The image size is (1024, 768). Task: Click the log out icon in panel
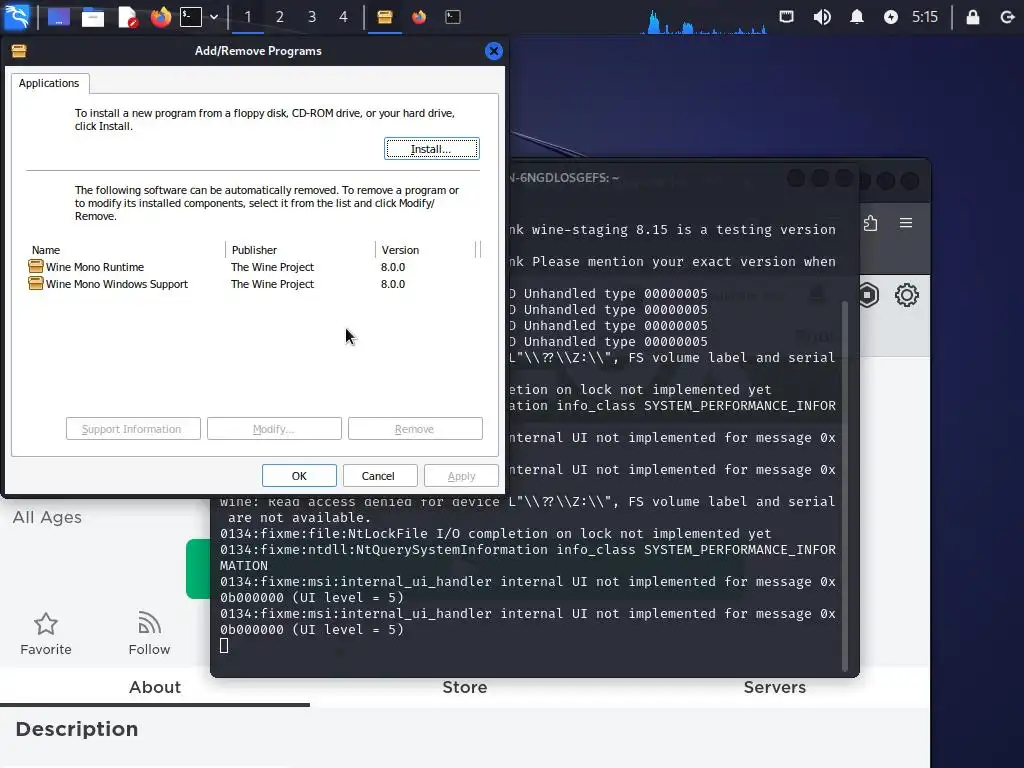click(1007, 17)
